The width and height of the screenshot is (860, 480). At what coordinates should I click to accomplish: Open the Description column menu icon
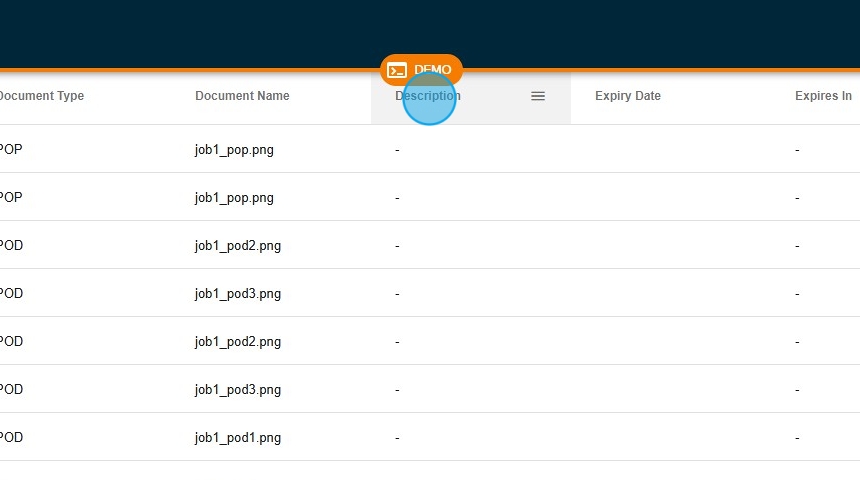(x=538, y=96)
